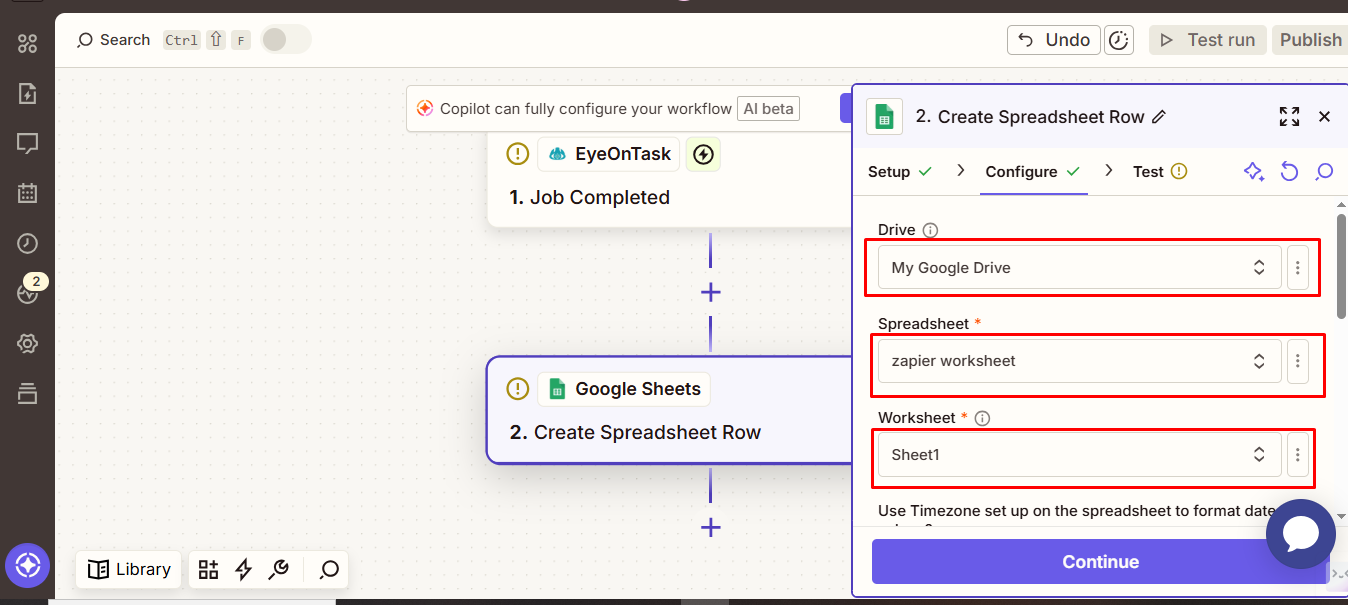This screenshot has height=605, width=1348.
Task: Click the Continue button
Action: [x=1099, y=562]
